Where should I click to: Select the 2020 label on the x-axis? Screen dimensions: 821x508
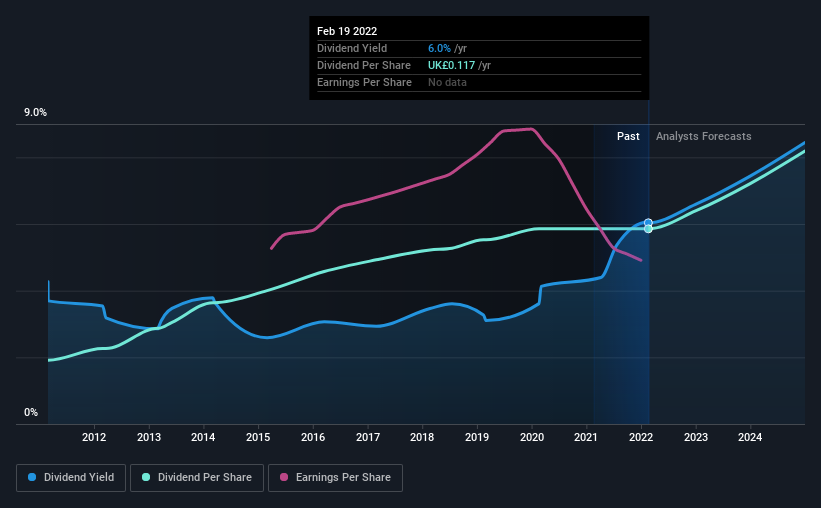(532, 437)
